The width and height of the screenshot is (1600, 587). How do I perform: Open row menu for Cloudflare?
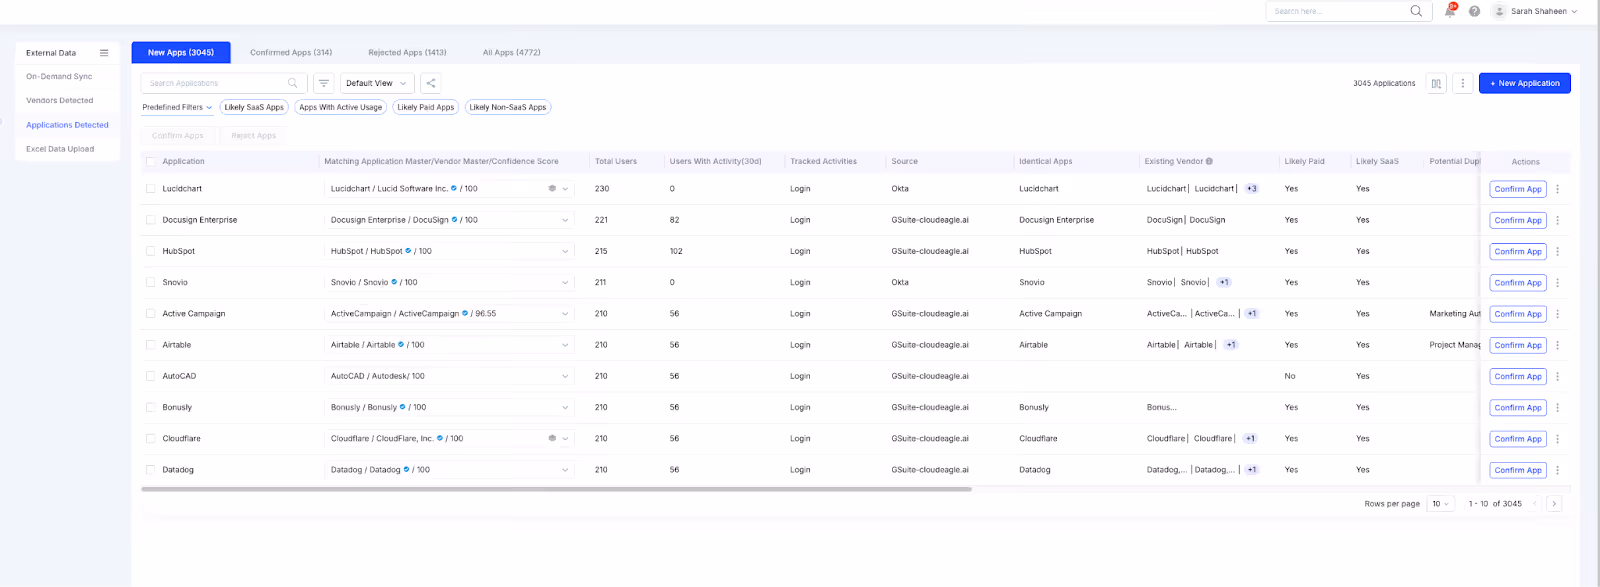click(x=1557, y=439)
